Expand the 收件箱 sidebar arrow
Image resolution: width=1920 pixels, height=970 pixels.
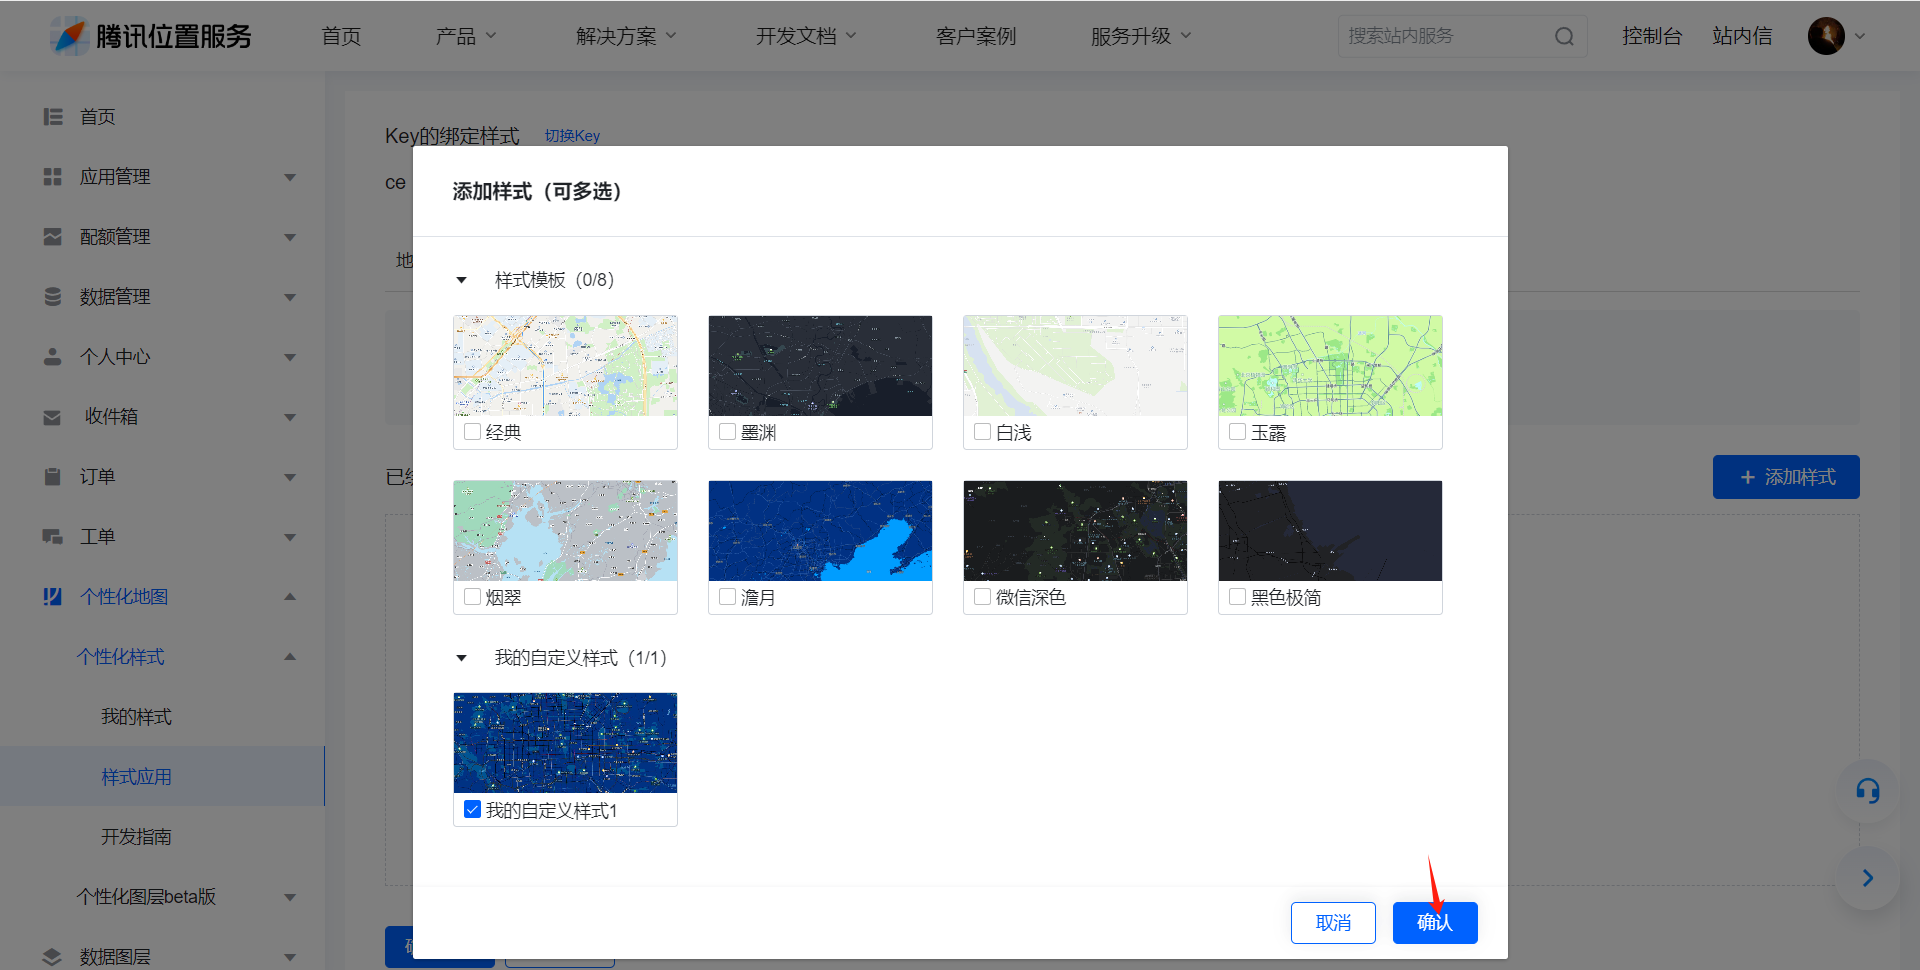point(290,417)
